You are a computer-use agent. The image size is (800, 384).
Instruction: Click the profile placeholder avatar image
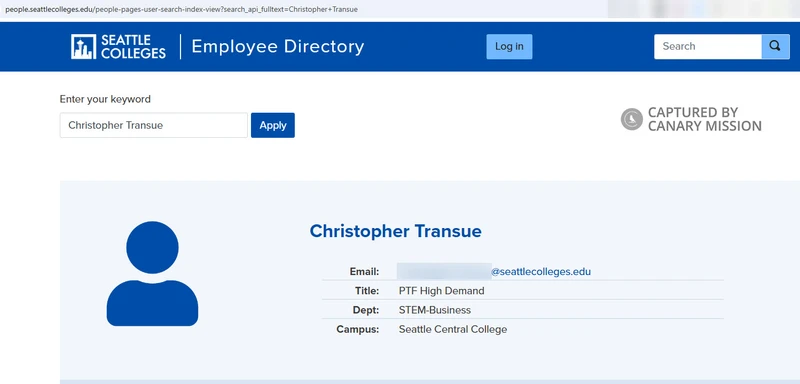[152, 274]
